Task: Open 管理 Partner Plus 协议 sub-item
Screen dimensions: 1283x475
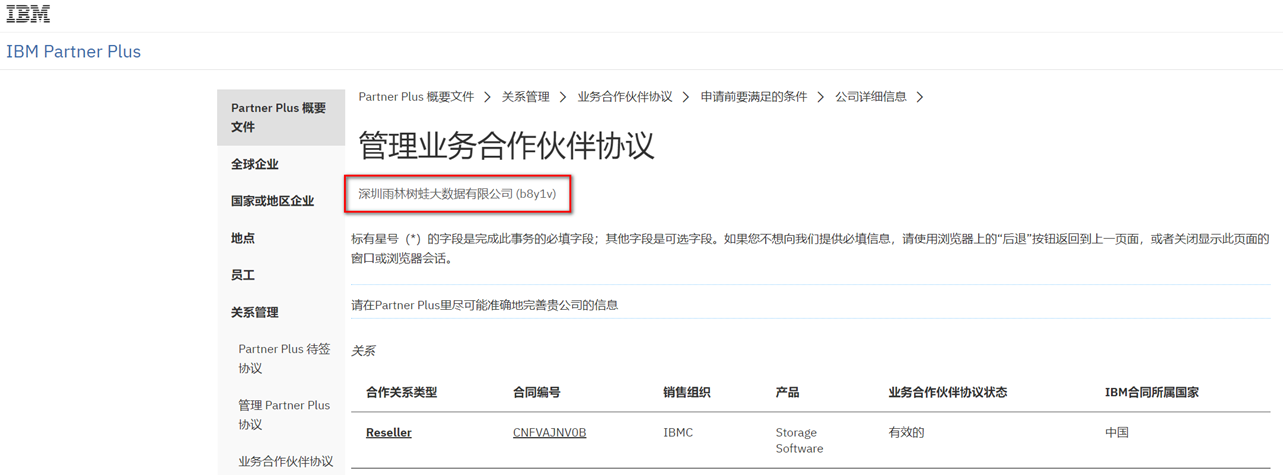Action: coord(284,414)
